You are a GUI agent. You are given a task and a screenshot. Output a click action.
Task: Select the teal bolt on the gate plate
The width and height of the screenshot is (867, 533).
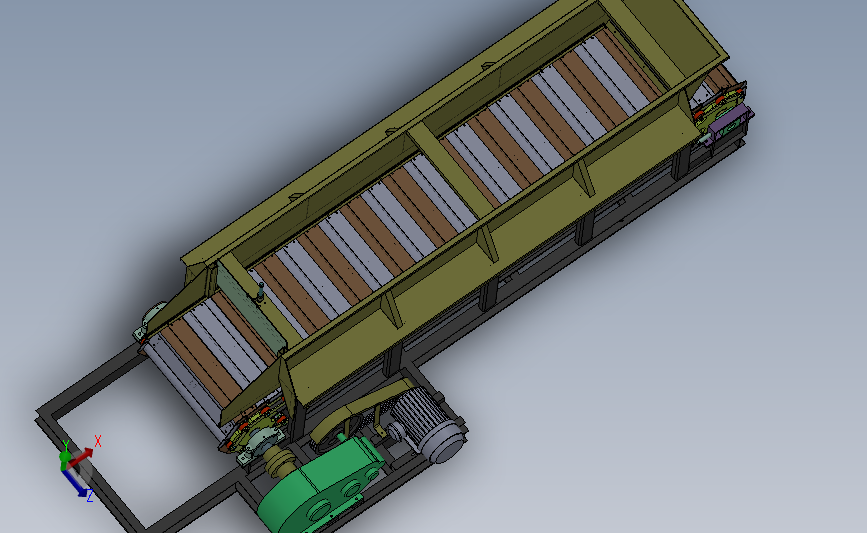pos(260,291)
